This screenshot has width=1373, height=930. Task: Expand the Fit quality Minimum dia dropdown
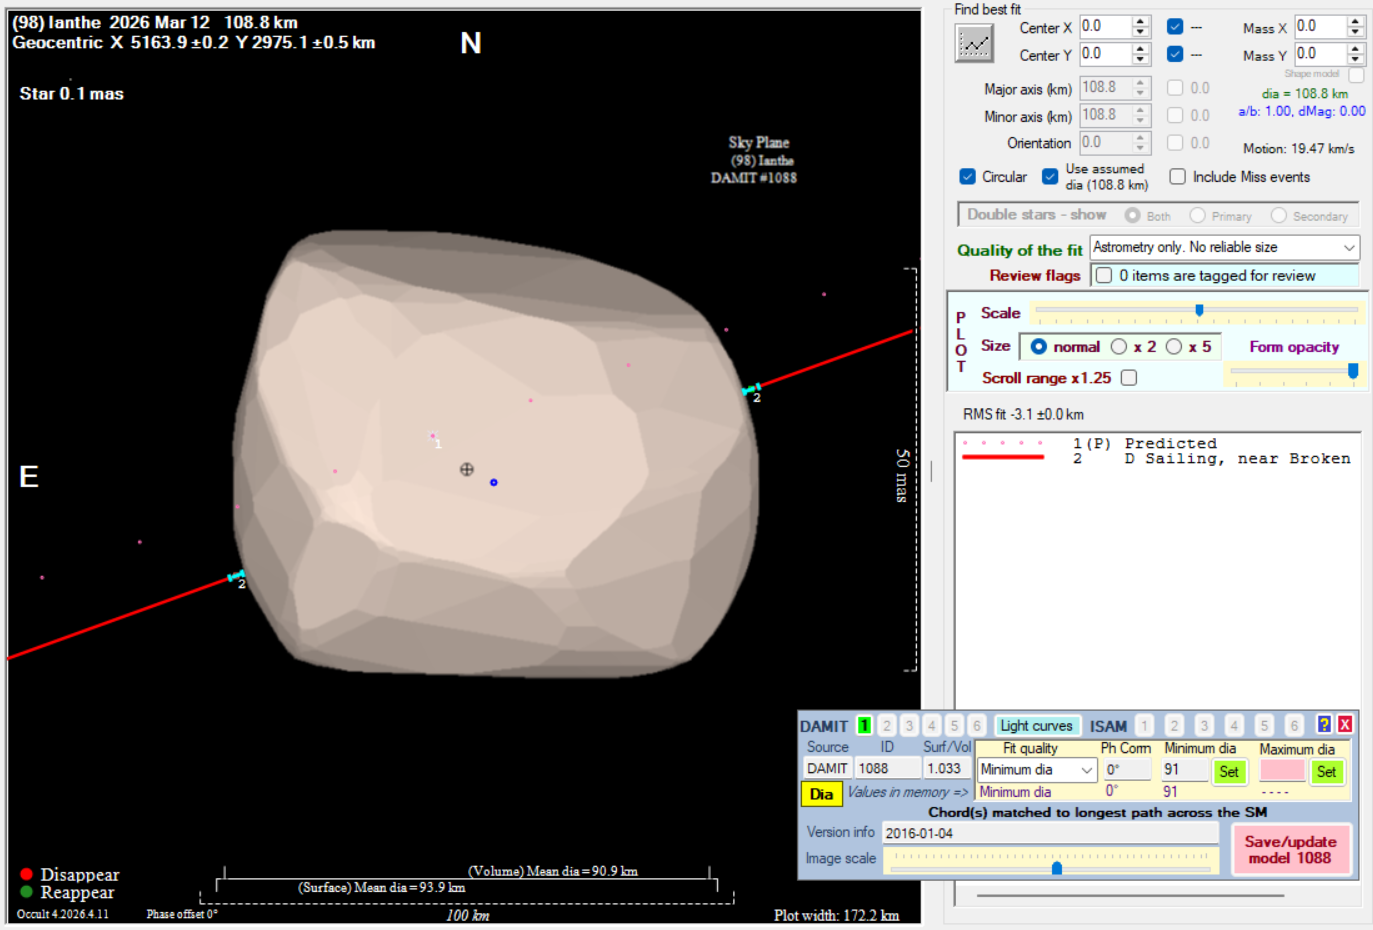1087,770
